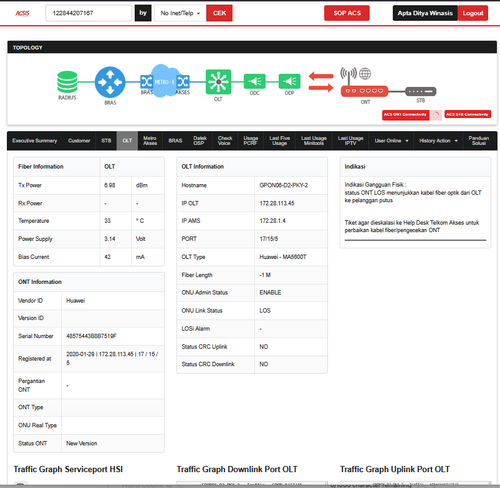The height and width of the screenshot is (488, 500).
Task: Click the RADIUS database icon in topology
Action: pyautogui.click(x=67, y=82)
